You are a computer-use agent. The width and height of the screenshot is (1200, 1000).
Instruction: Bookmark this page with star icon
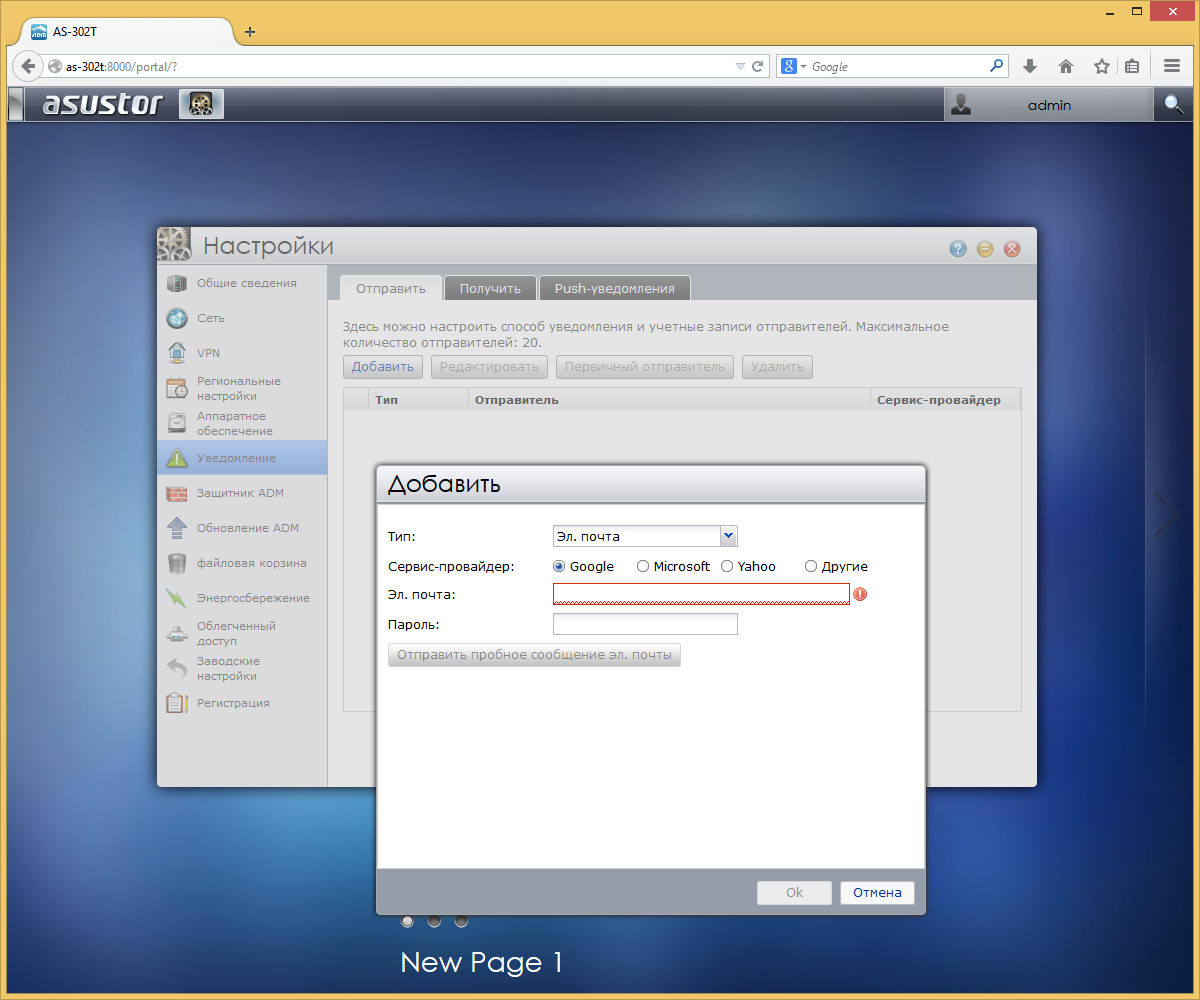[1102, 66]
